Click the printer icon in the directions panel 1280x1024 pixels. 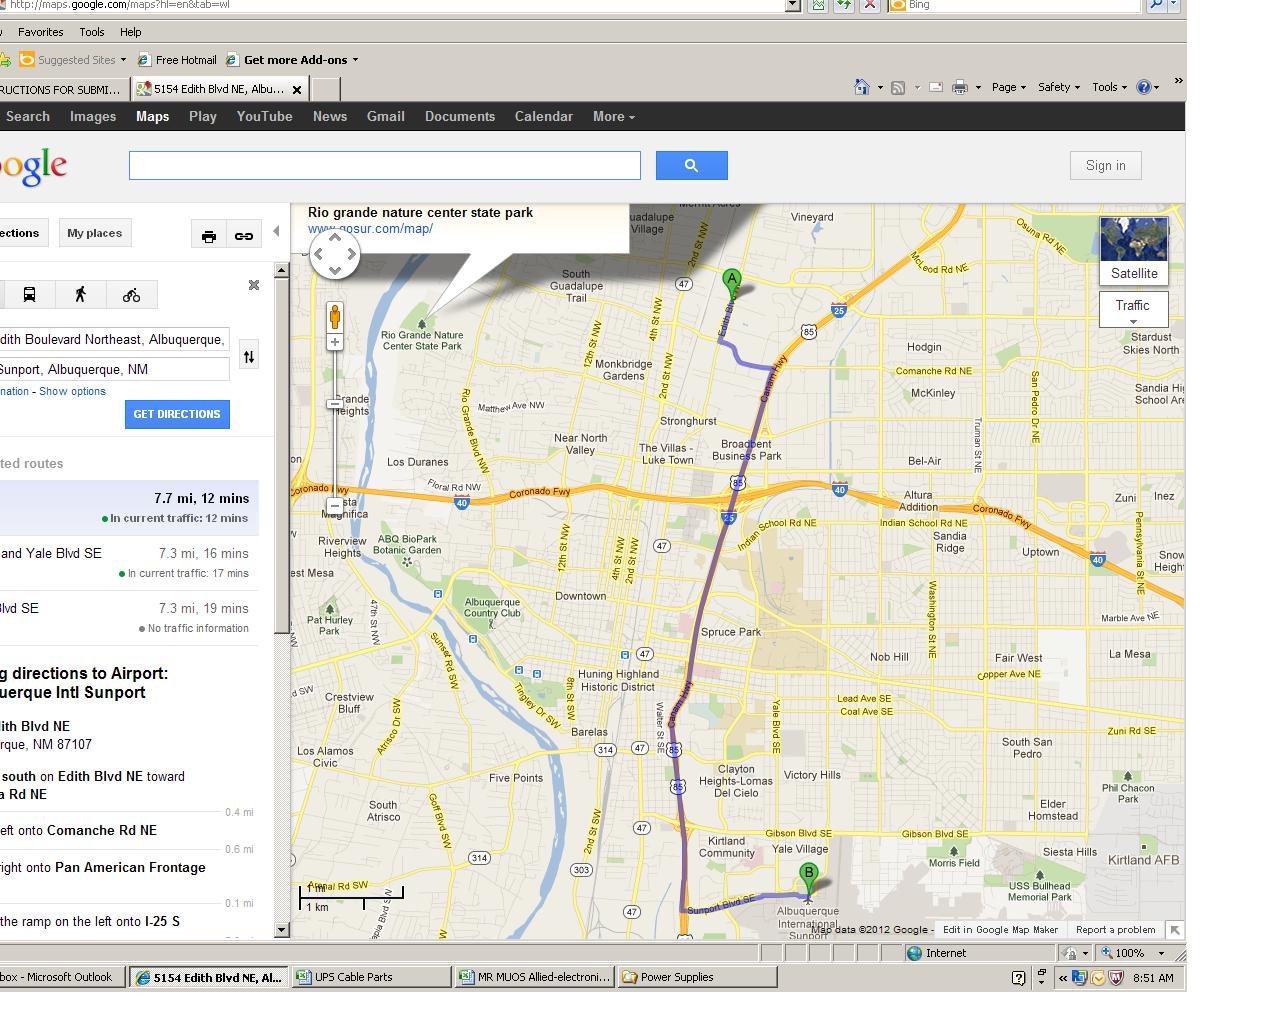pos(209,236)
